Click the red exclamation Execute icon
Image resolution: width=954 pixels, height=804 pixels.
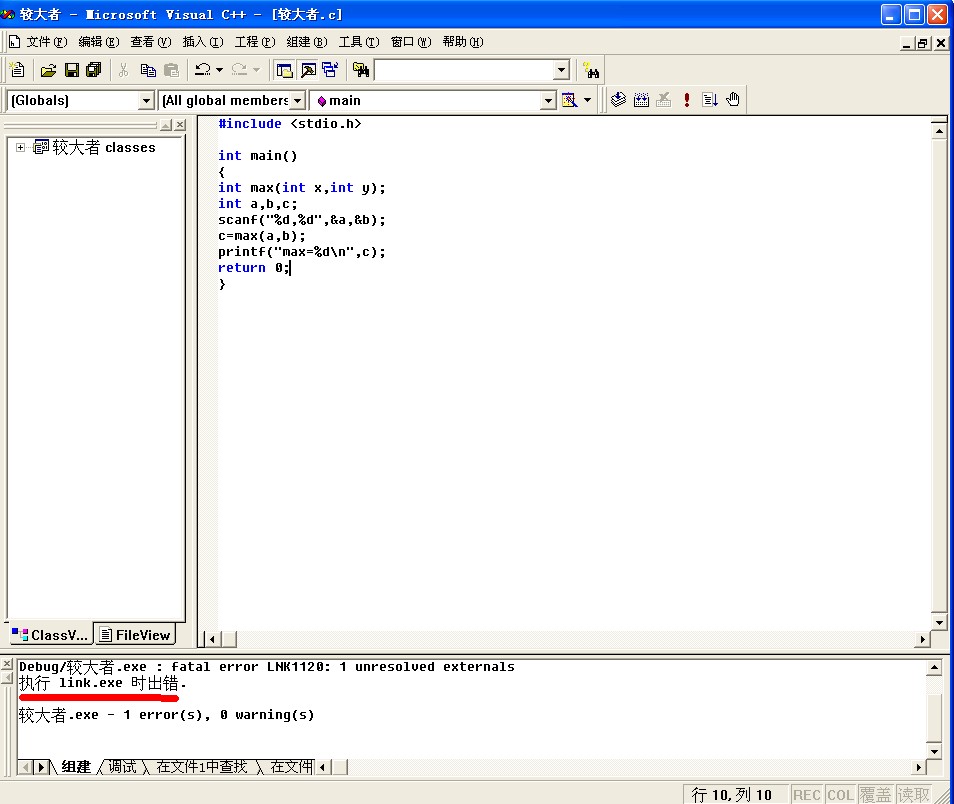point(687,99)
